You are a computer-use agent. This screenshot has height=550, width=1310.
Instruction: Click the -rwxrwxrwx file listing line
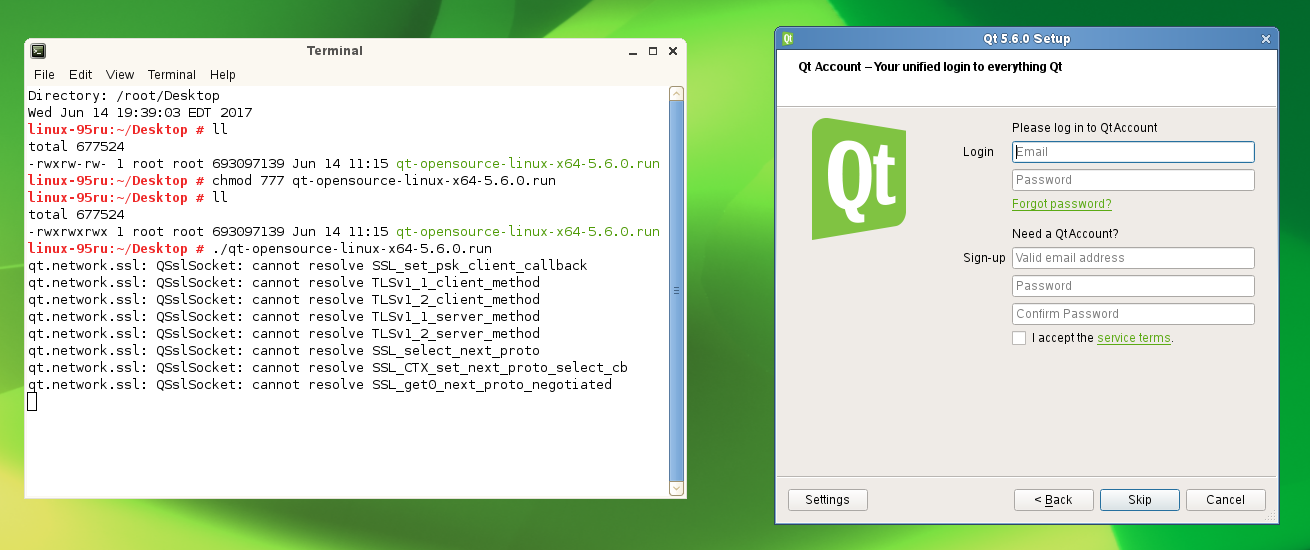pyautogui.click(x=344, y=232)
